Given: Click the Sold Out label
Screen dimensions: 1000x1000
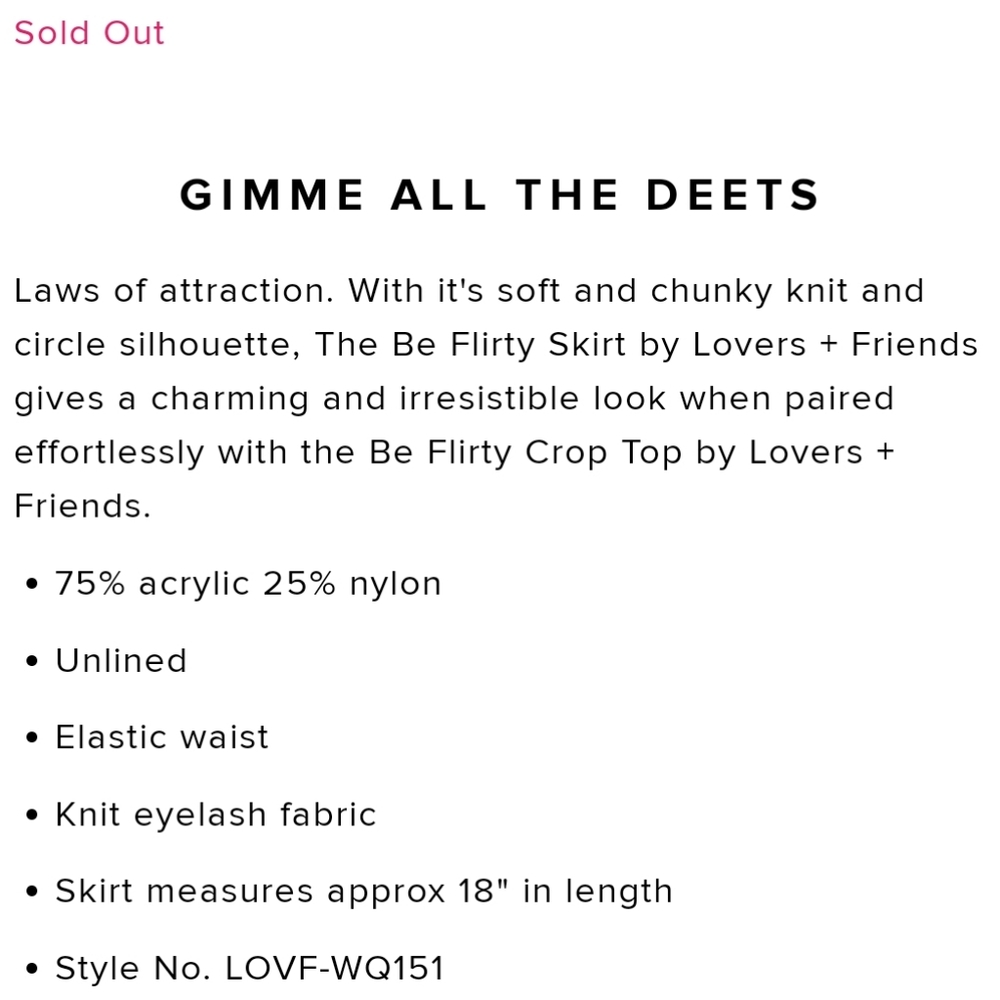Looking at the screenshot, I should pos(89,33).
